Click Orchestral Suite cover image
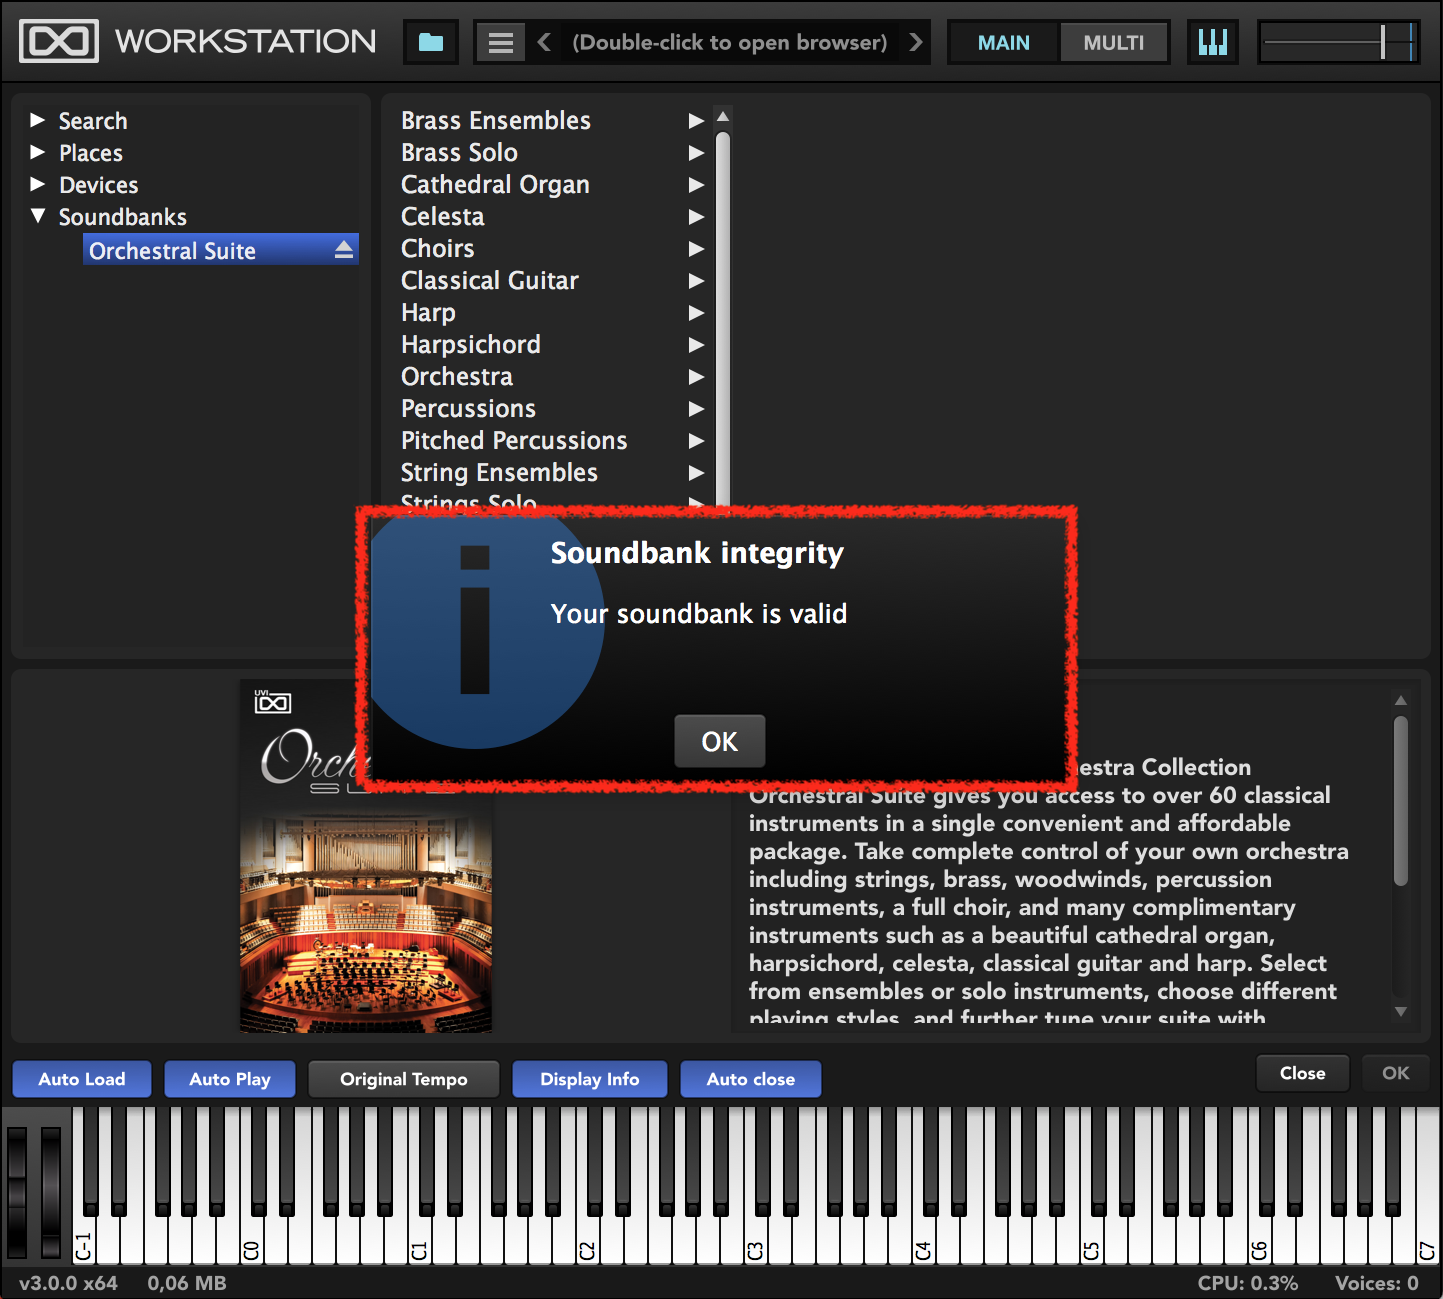Screen dimensions: 1443x1299 (x=366, y=857)
